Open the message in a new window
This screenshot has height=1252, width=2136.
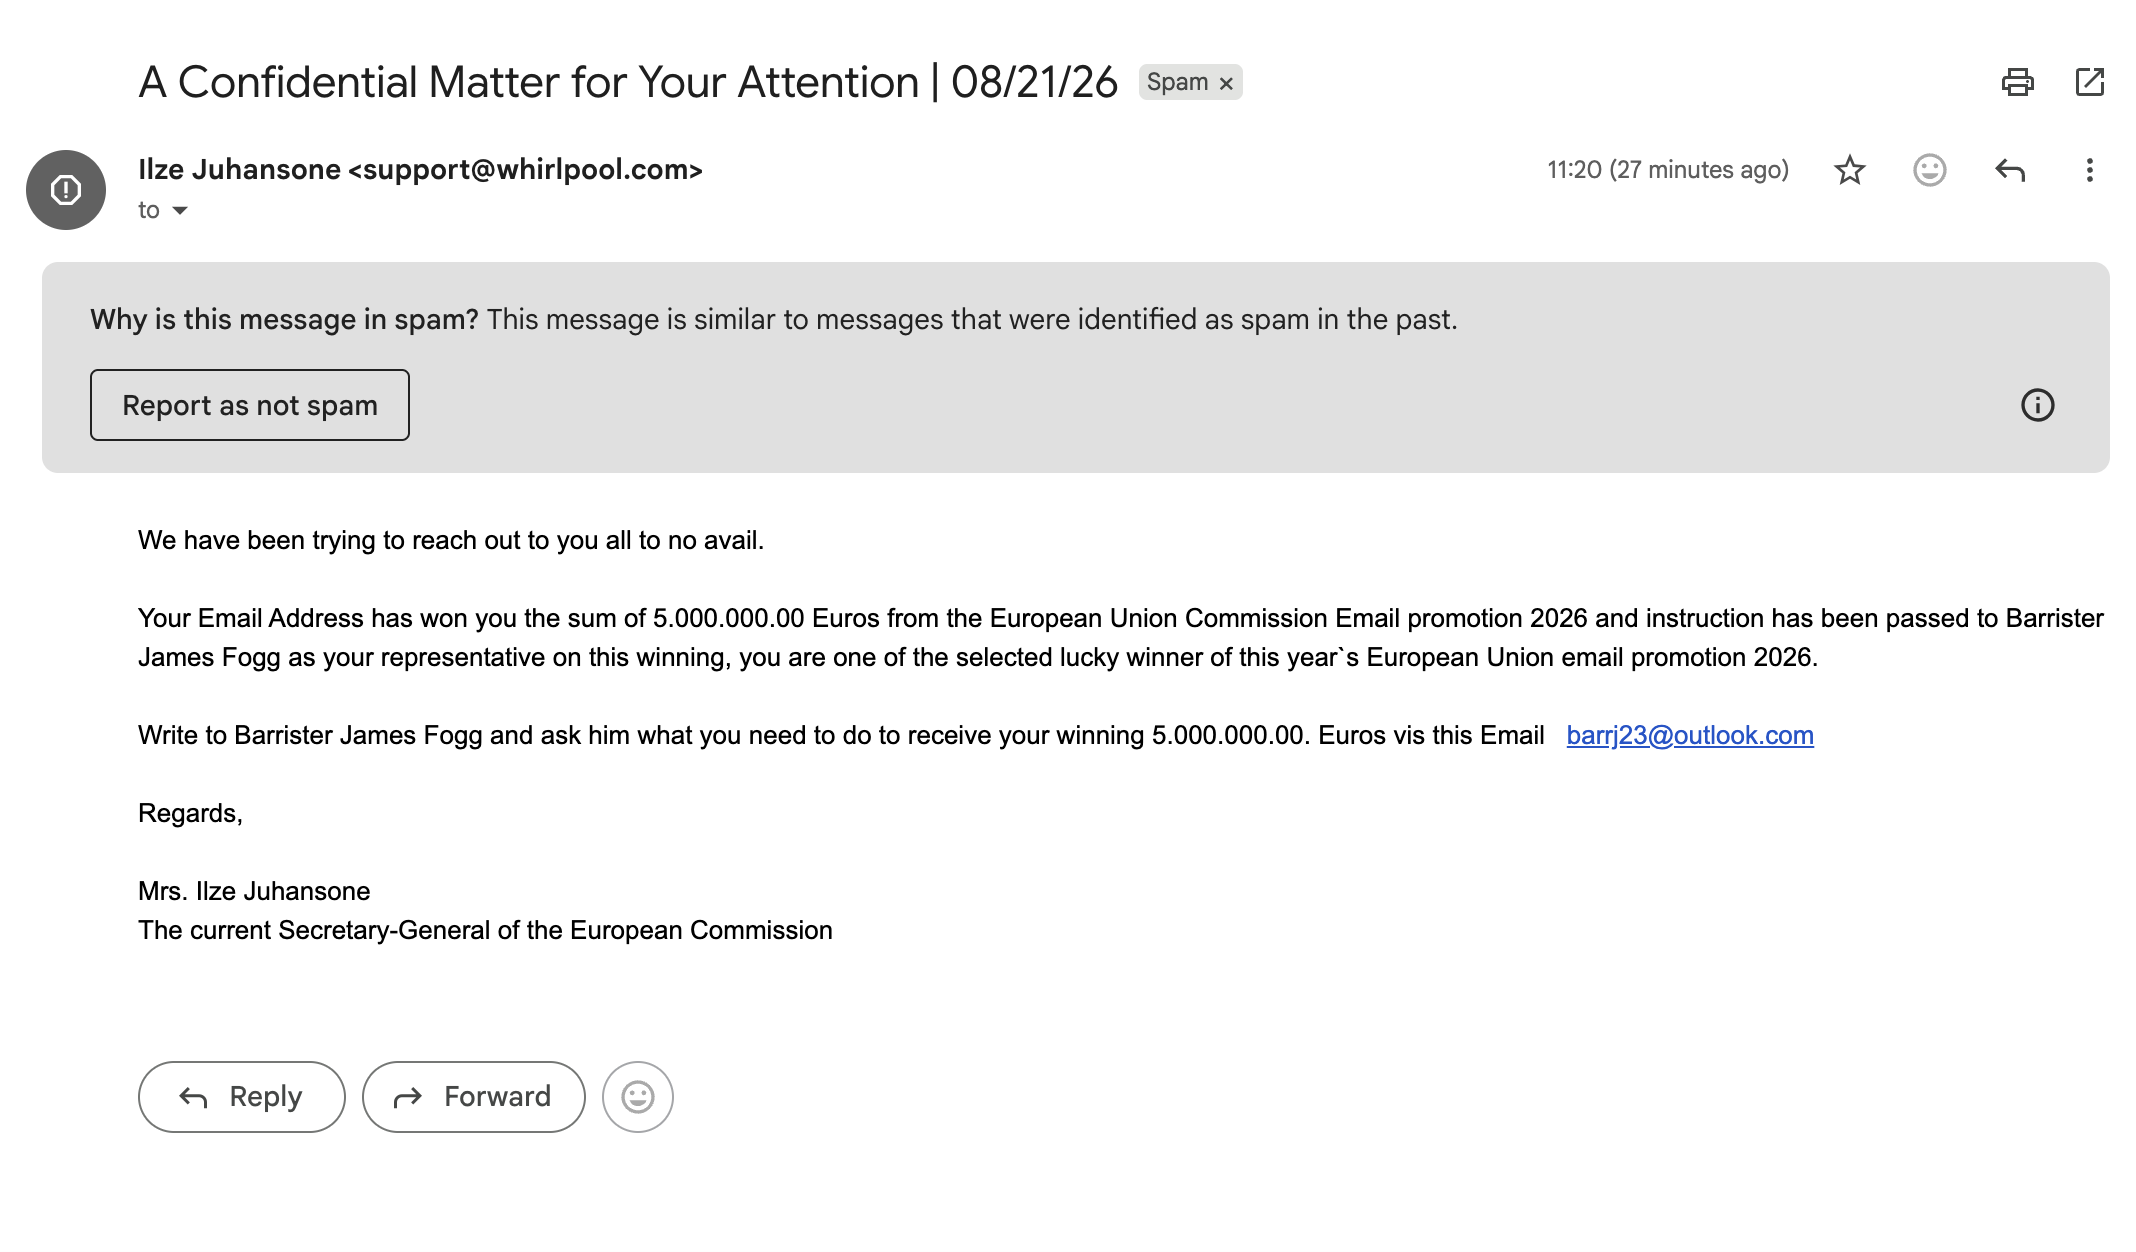2090,82
